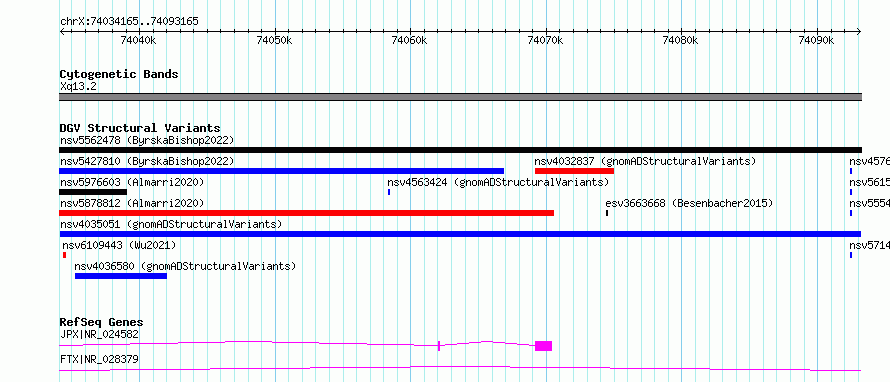Click the ruler's left scroll arrow
Image resolution: width=890 pixels, height=382 pixels.
[x=62, y=32]
